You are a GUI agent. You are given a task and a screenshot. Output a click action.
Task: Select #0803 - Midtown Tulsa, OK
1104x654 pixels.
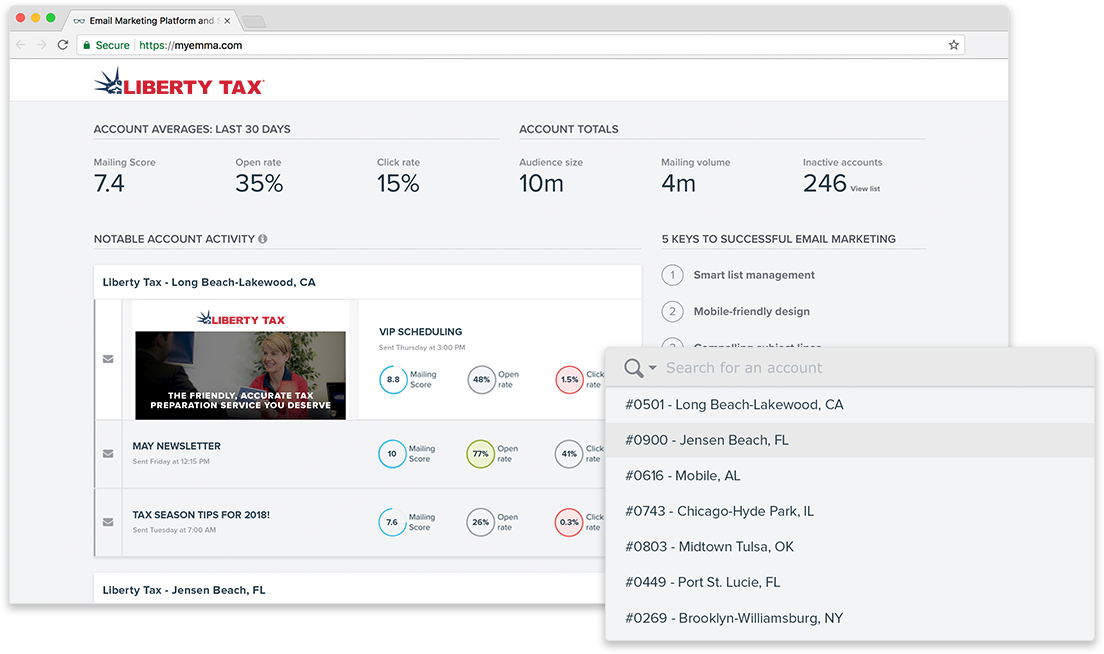click(x=850, y=547)
